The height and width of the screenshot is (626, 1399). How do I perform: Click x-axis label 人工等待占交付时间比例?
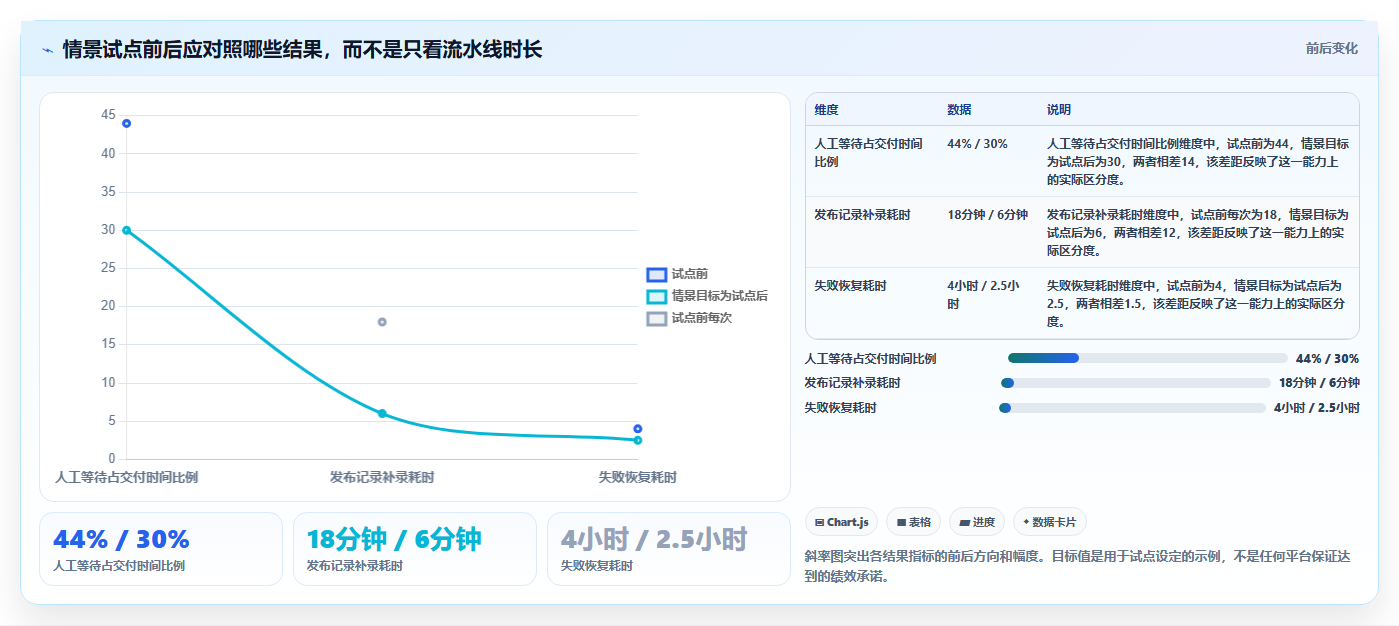coord(126,477)
